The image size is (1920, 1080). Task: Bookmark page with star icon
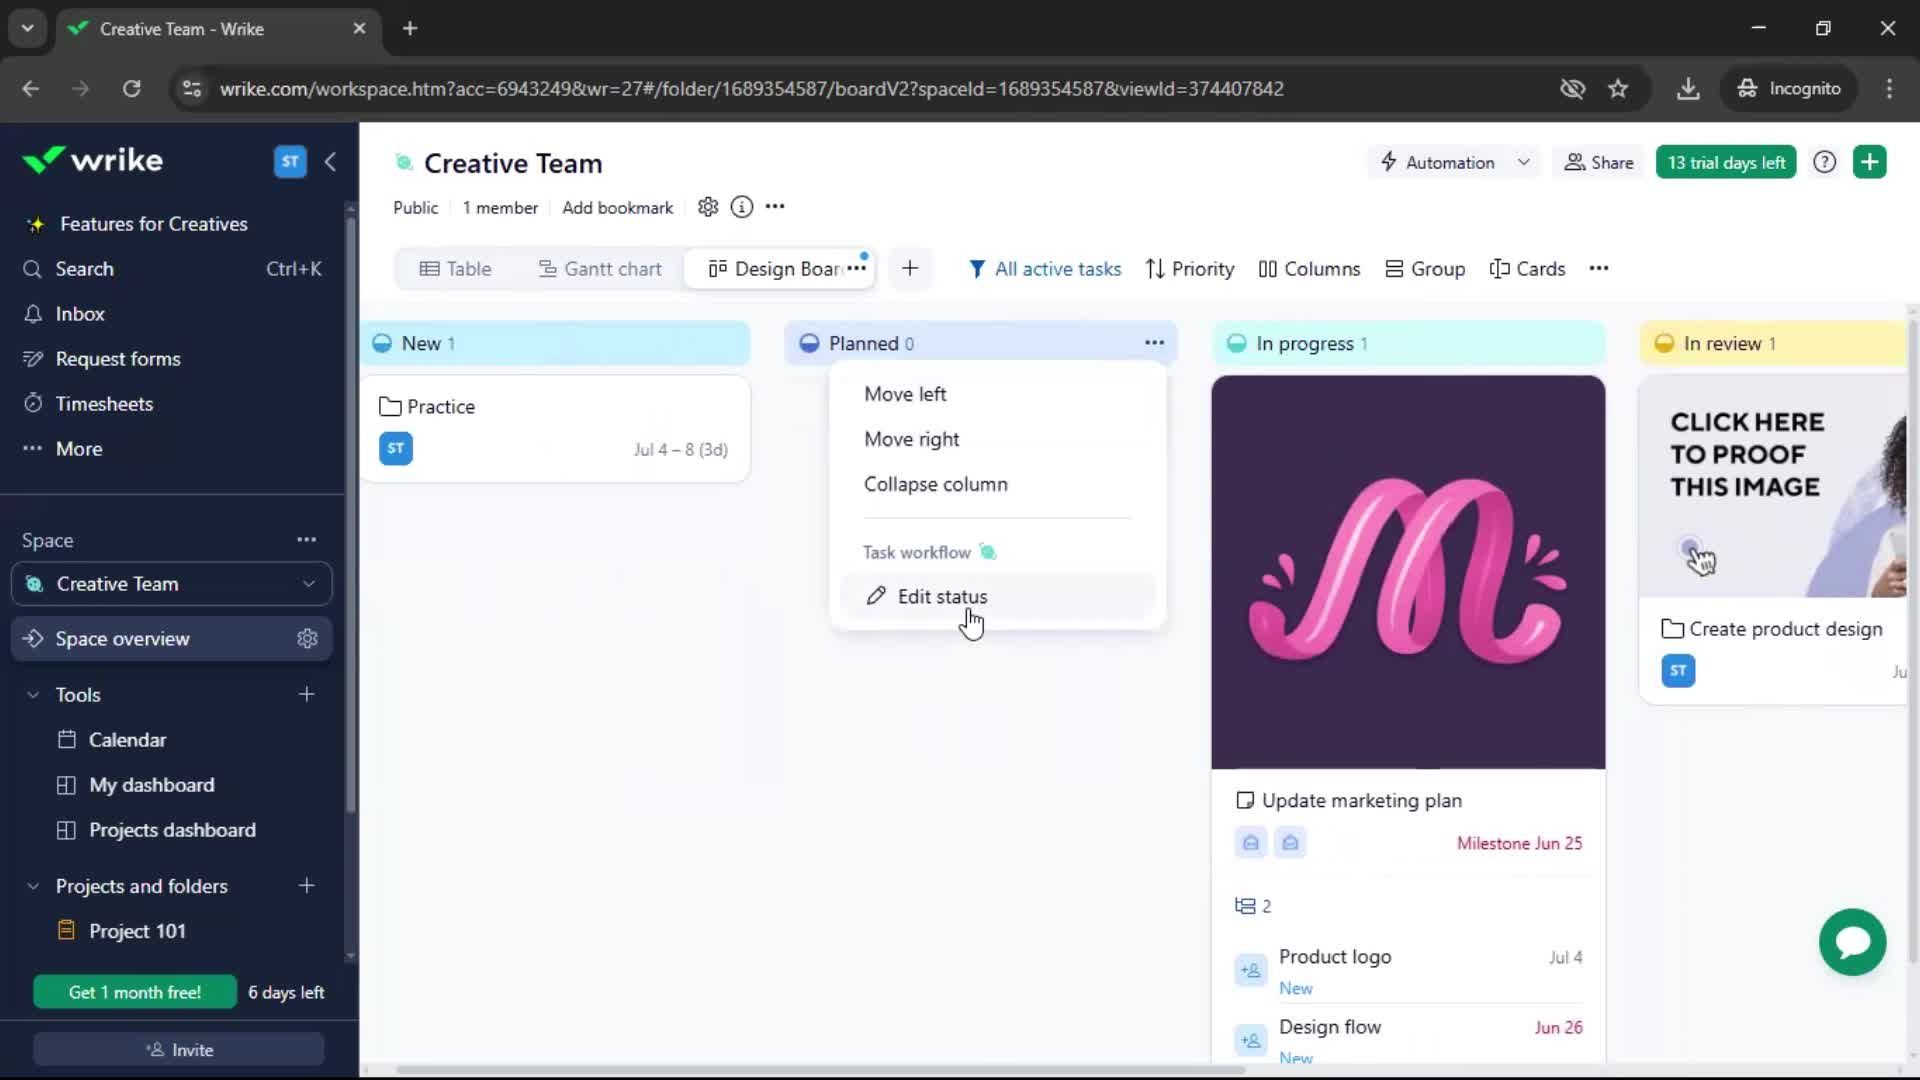point(1618,89)
